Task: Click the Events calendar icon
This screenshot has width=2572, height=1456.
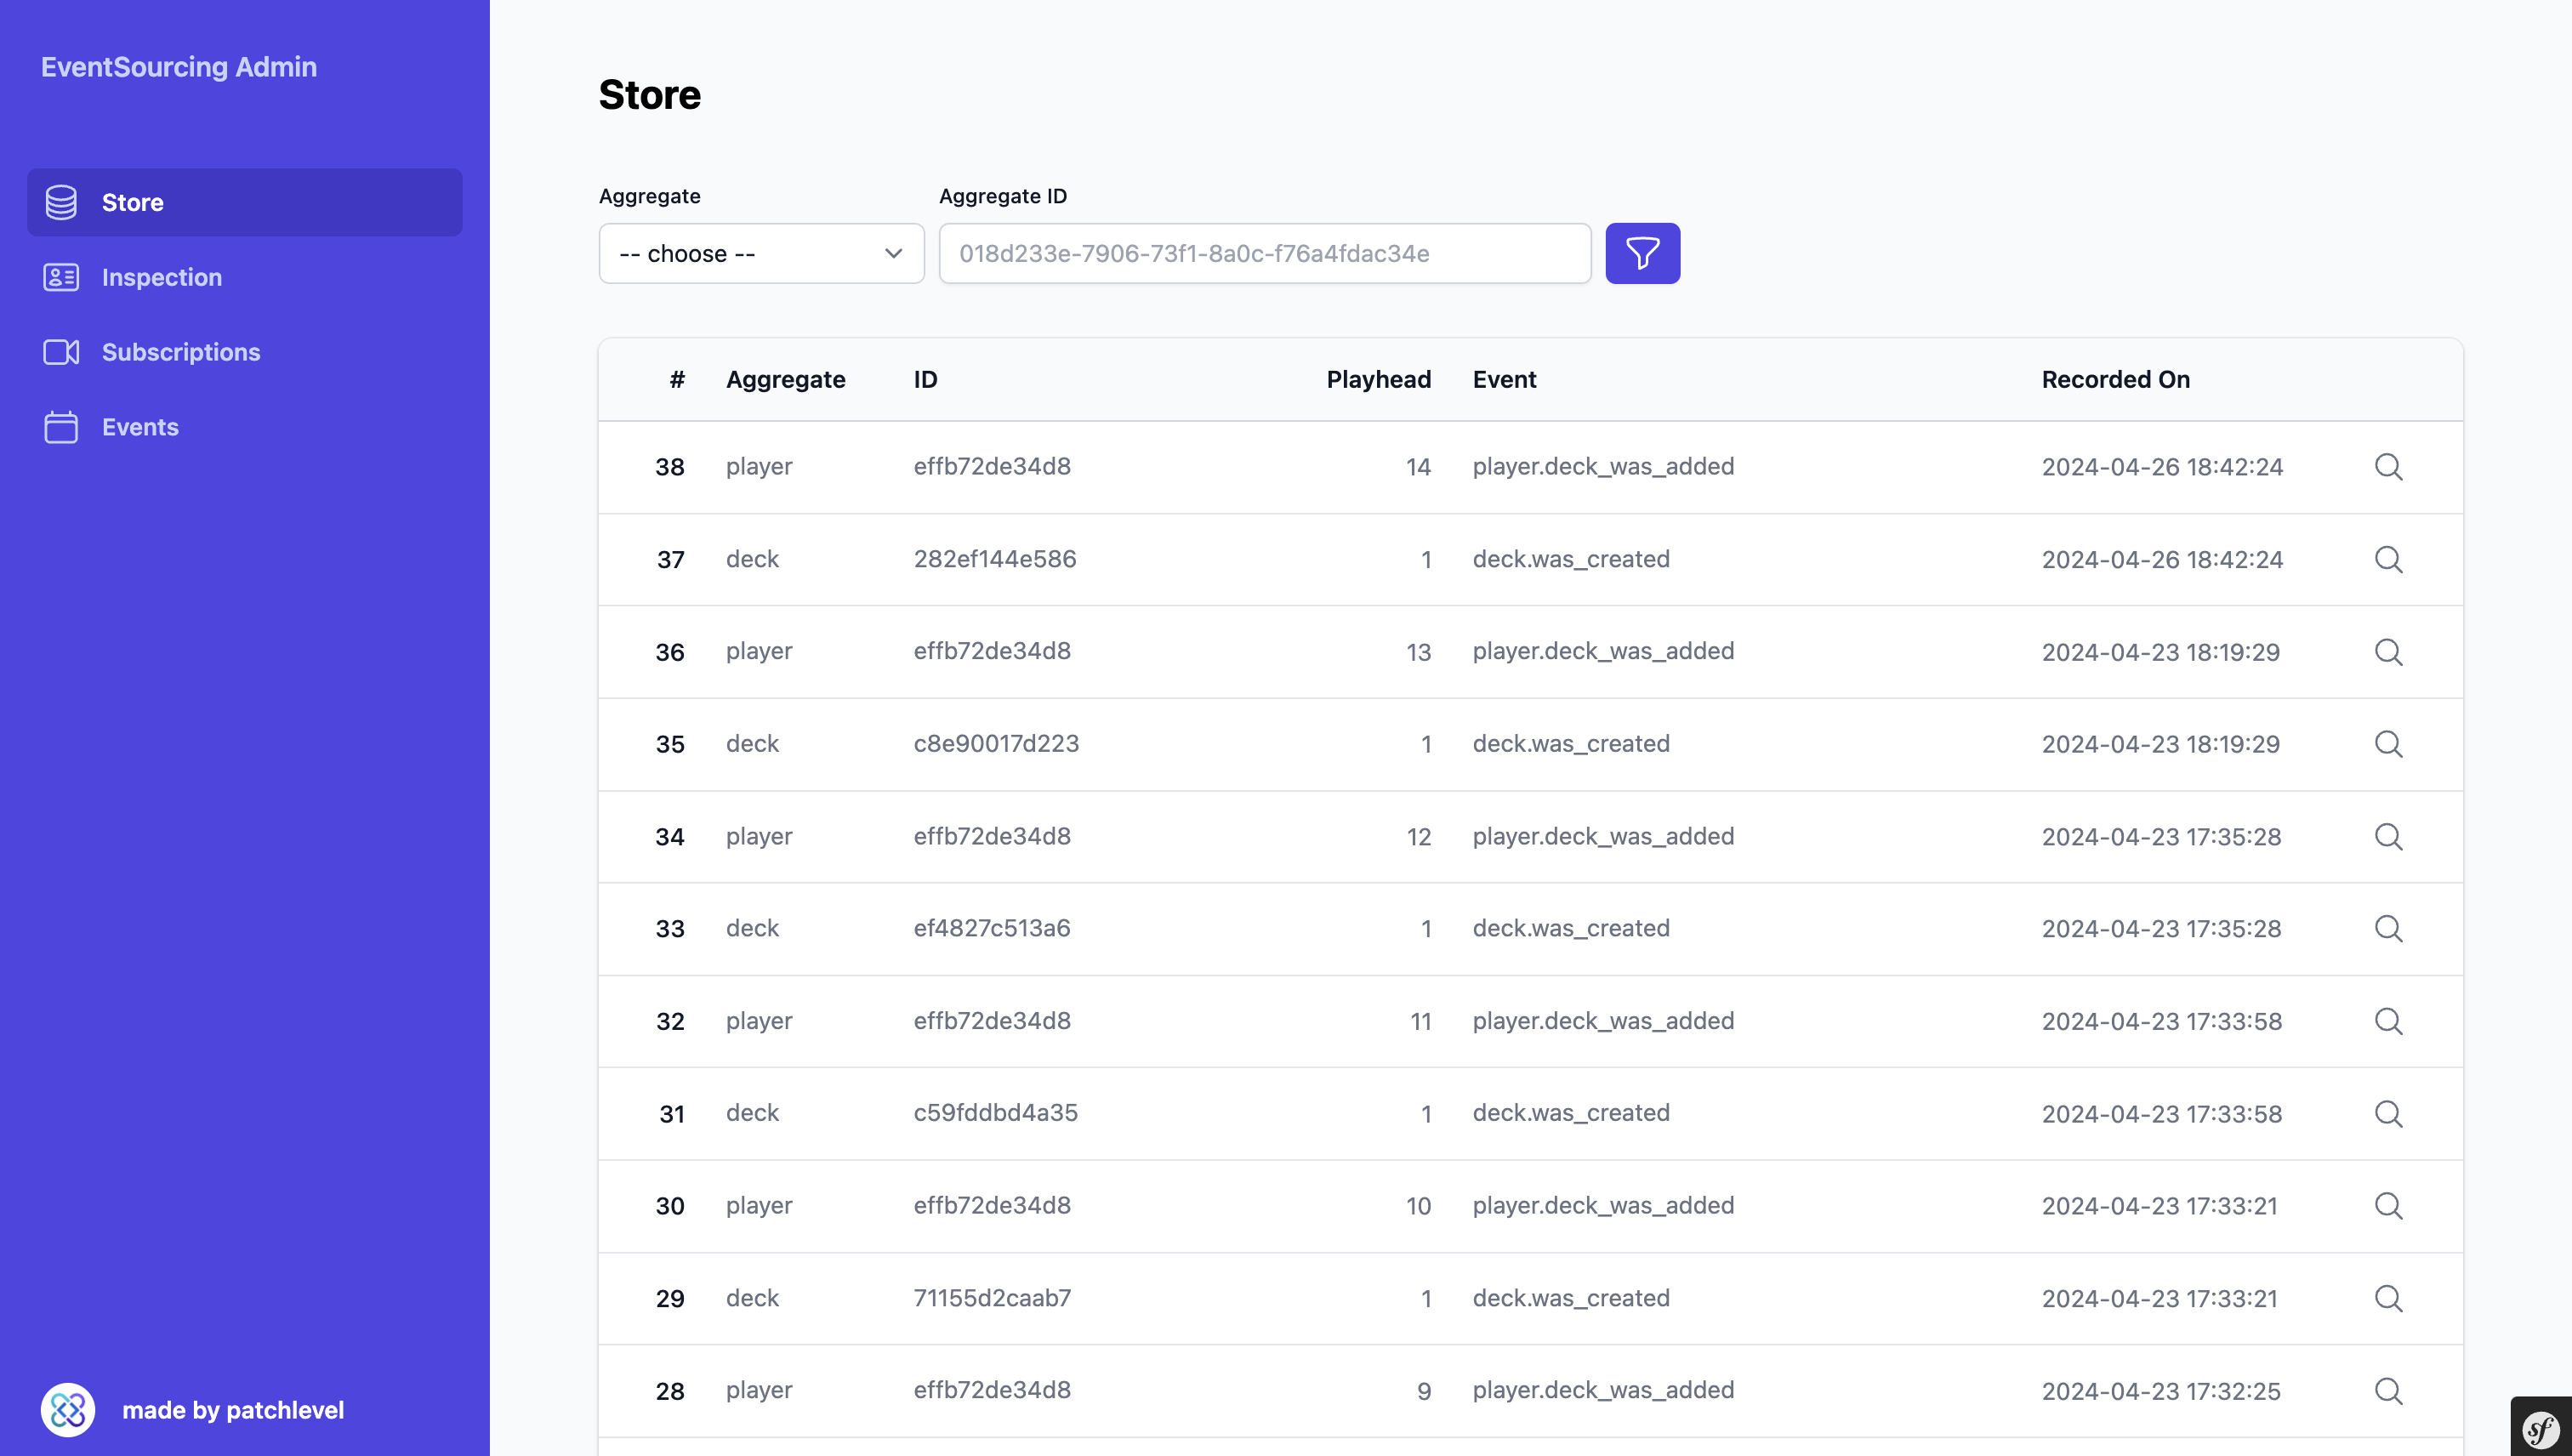Action: point(61,427)
